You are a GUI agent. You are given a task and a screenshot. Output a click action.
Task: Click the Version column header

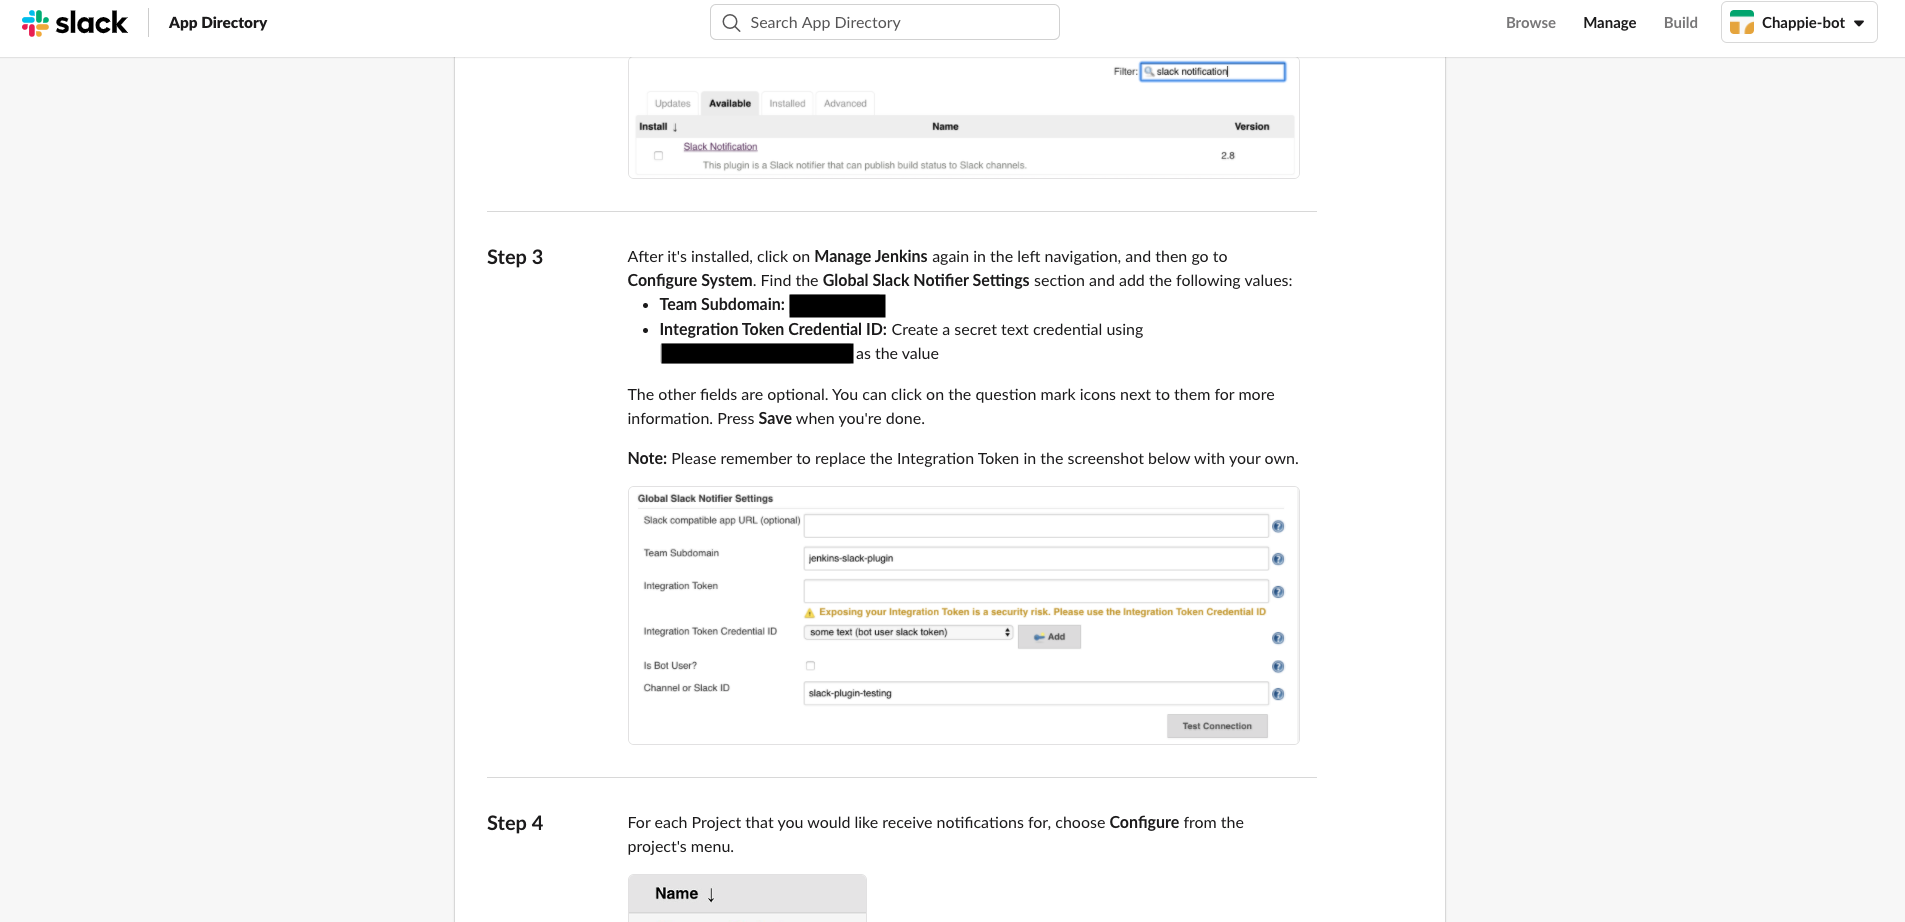point(1252,127)
